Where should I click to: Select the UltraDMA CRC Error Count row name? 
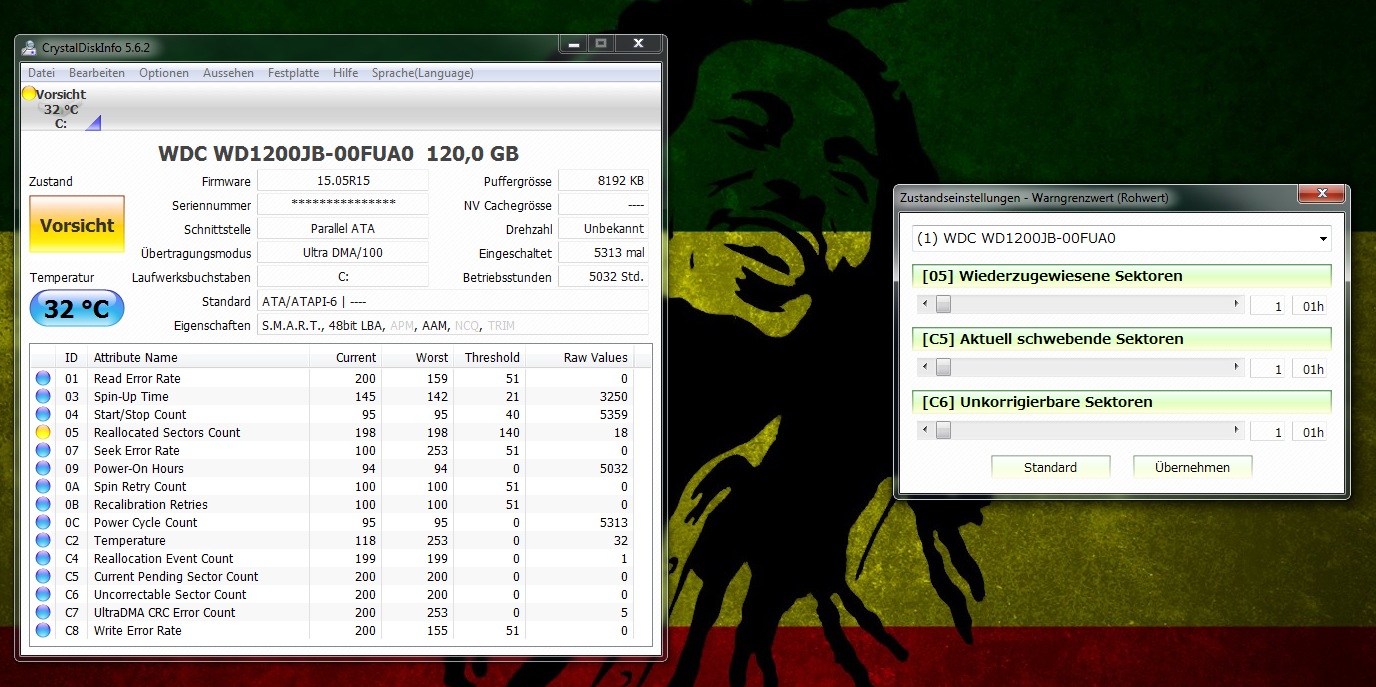point(165,612)
